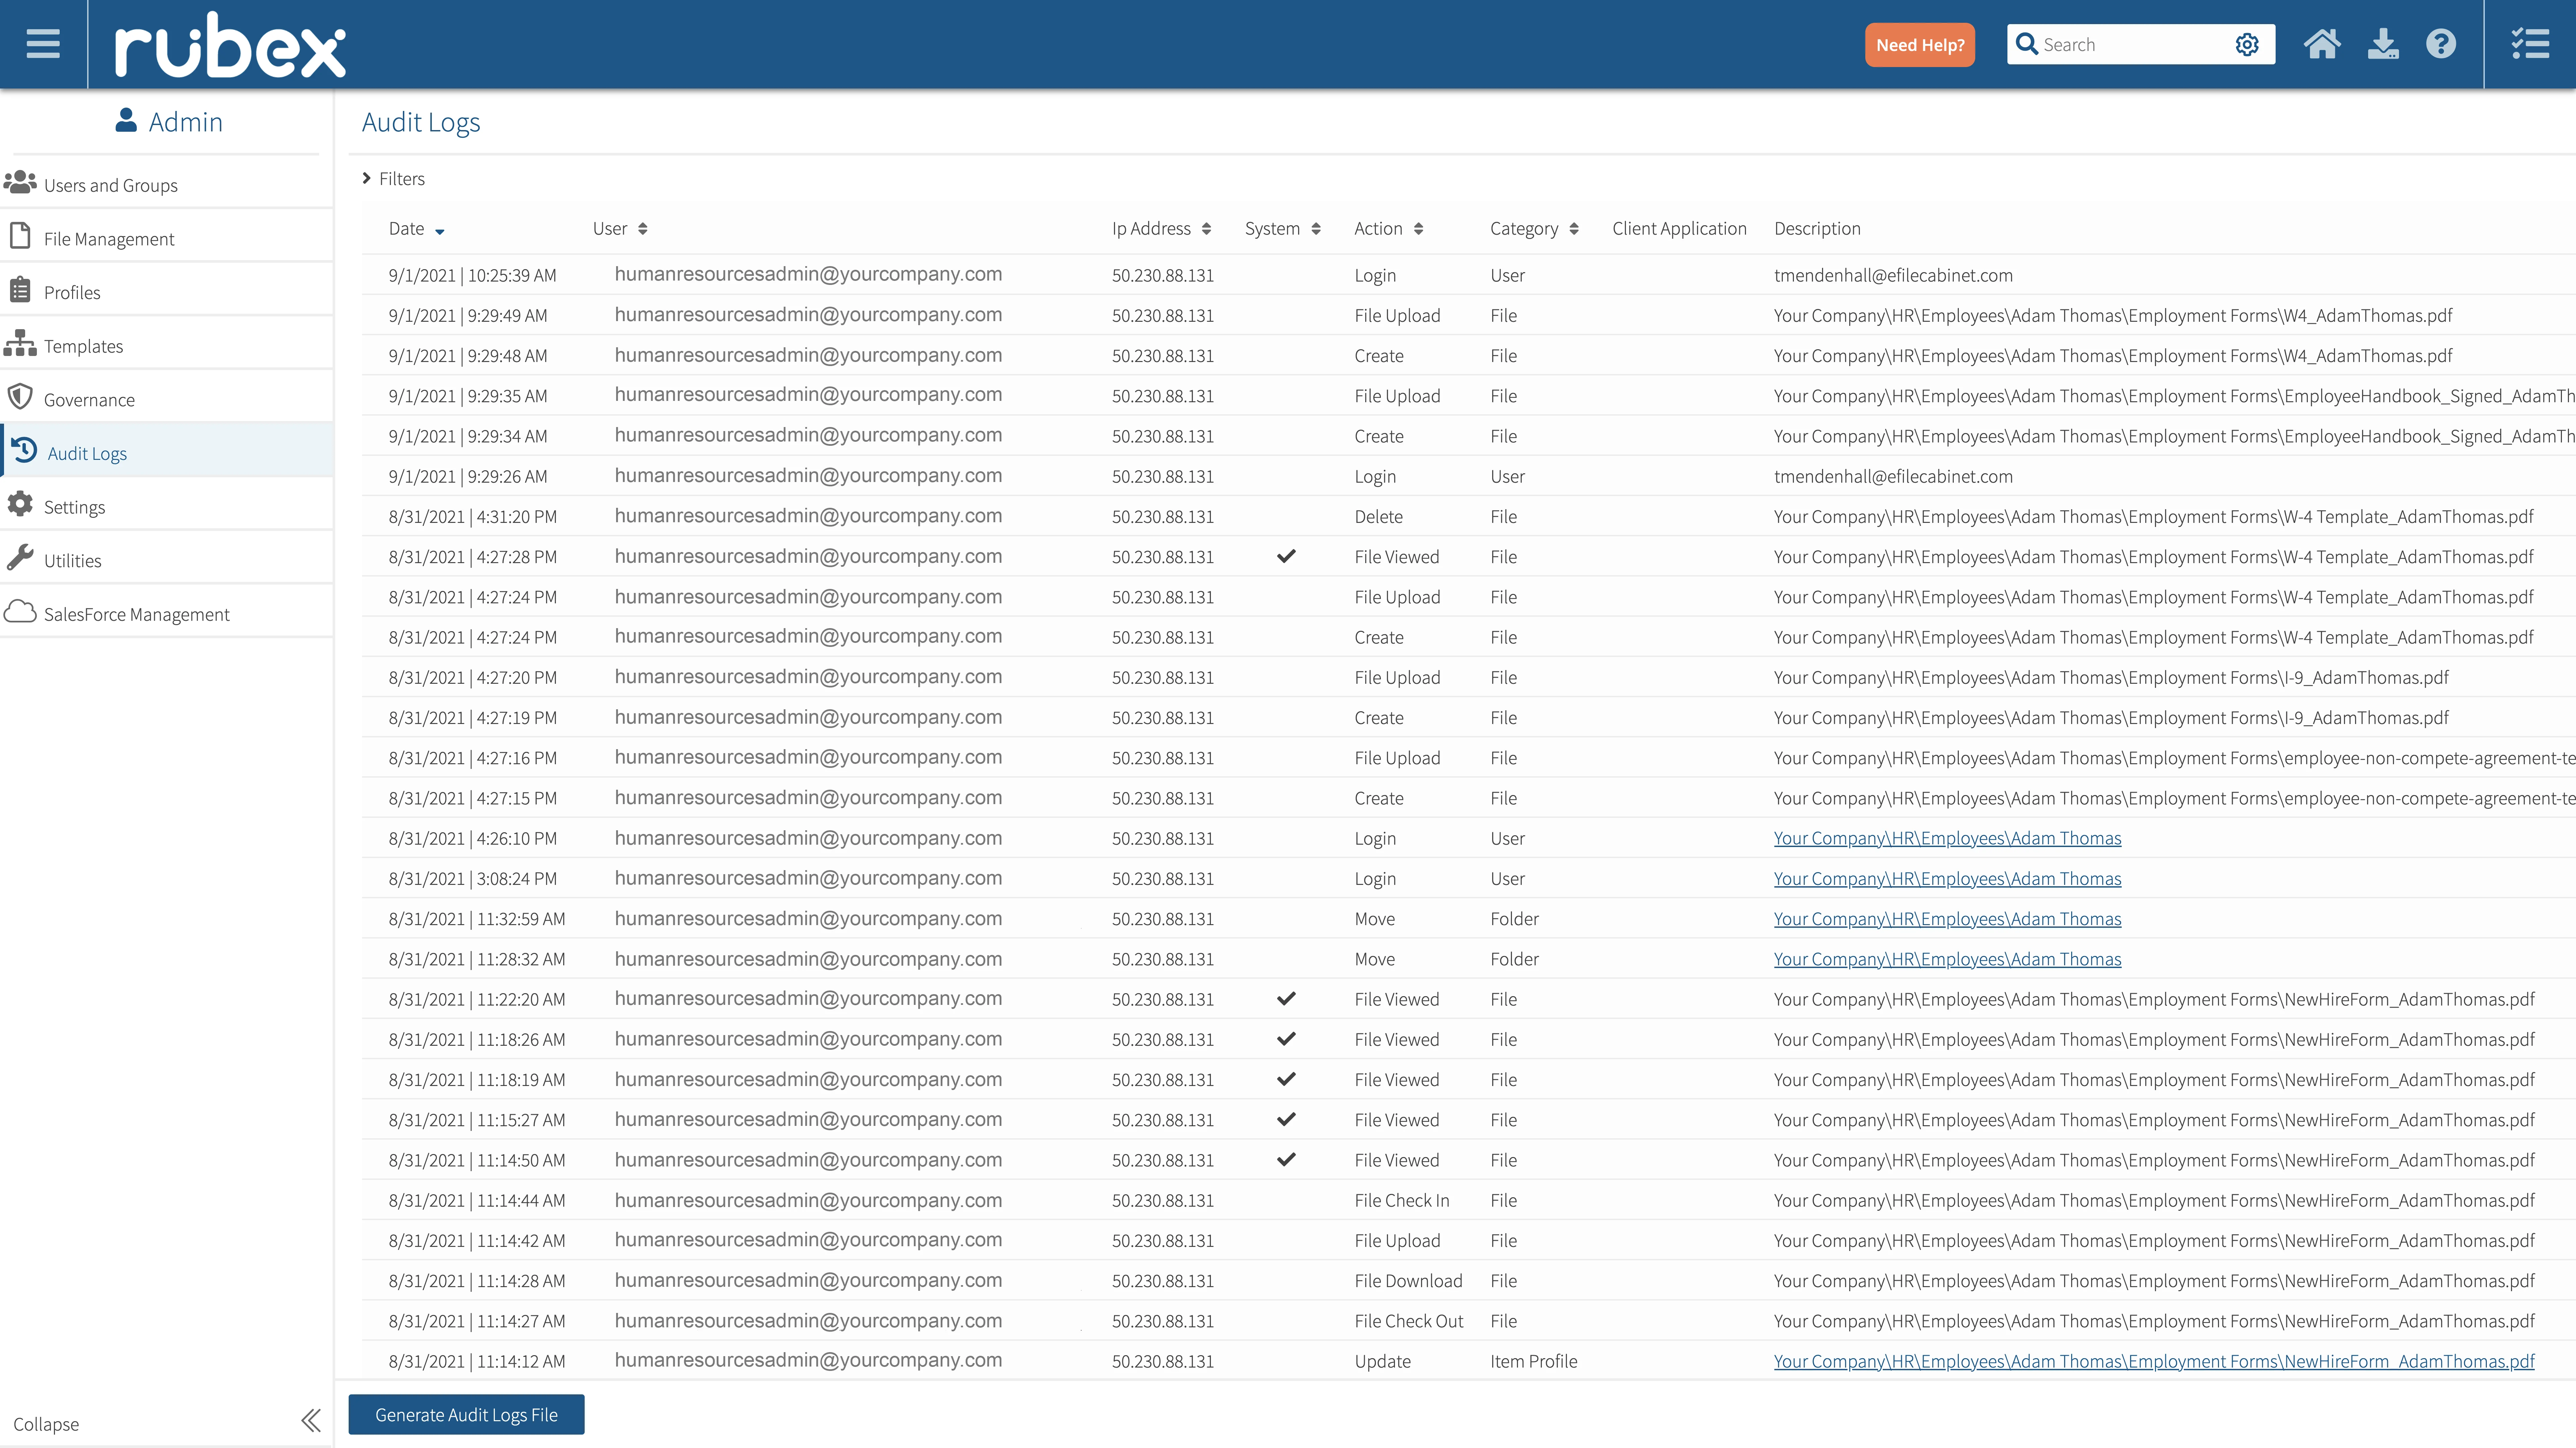Click the Delete action in 4:31:20 PM row

point(1378,517)
